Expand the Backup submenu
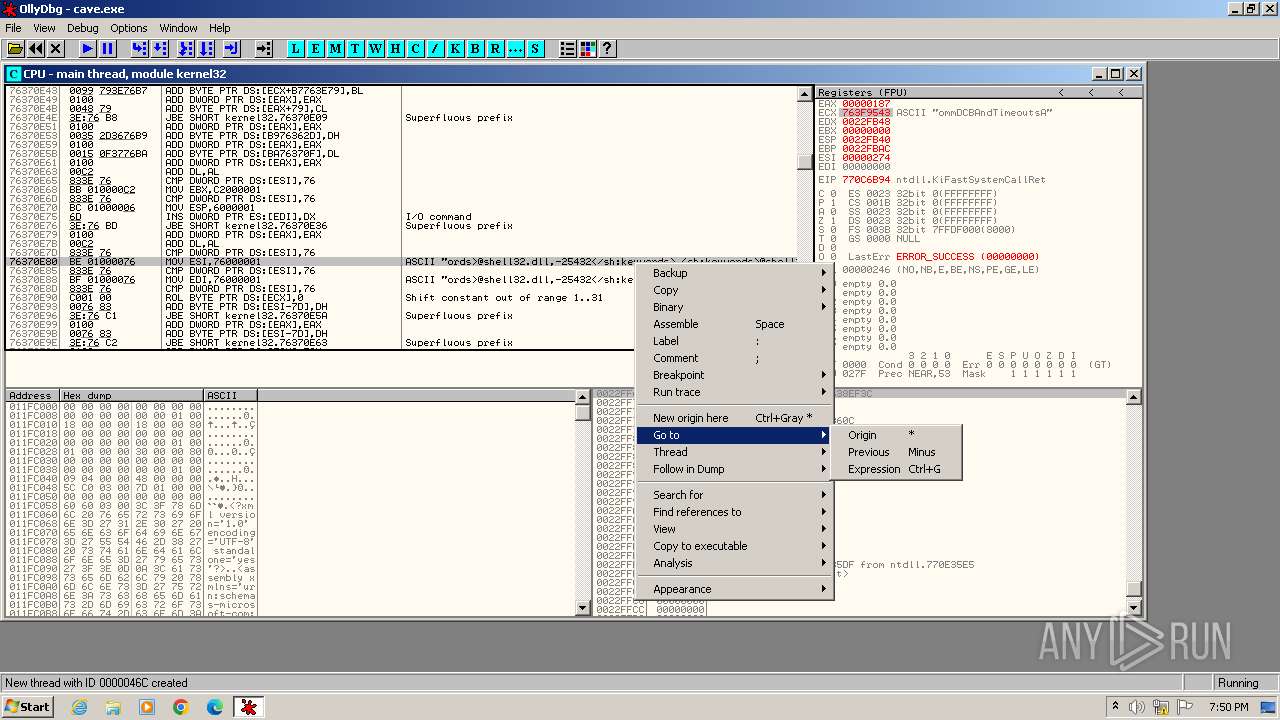The image size is (1280, 720). click(x=735, y=273)
